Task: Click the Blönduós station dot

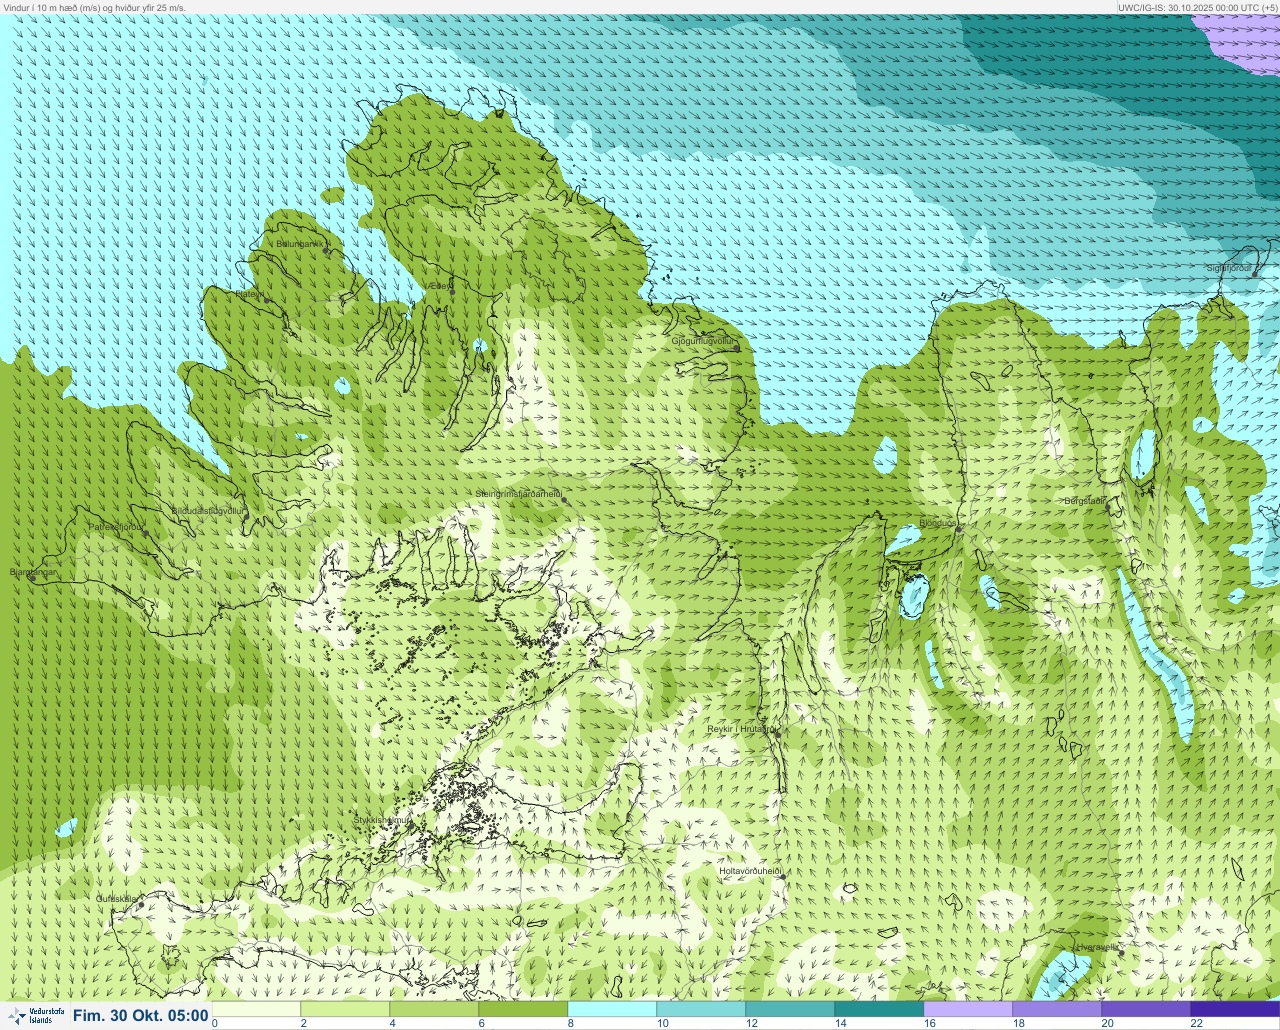Action: point(958,529)
